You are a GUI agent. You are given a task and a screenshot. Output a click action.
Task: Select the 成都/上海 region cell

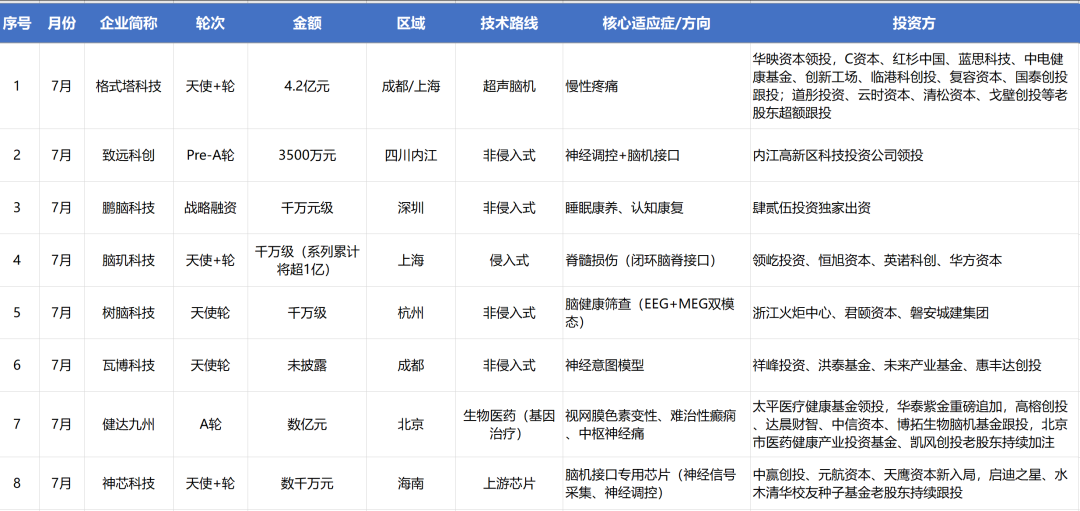411,87
